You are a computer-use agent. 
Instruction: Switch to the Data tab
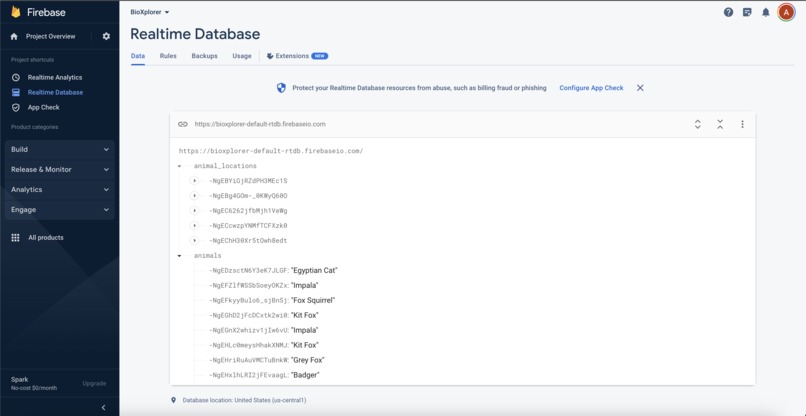[x=138, y=56]
